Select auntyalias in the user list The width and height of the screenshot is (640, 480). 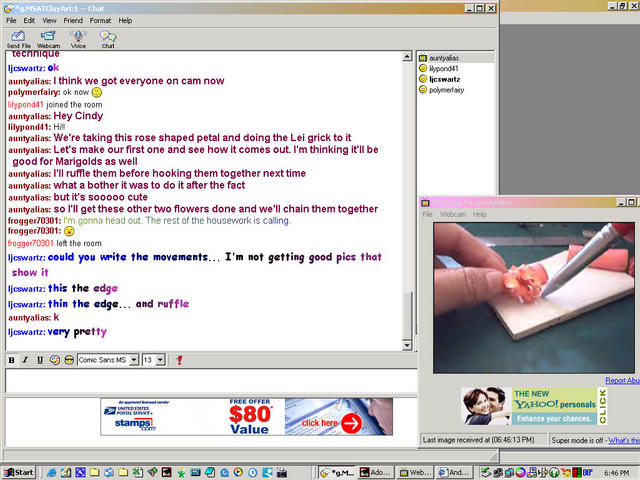coord(444,58)
